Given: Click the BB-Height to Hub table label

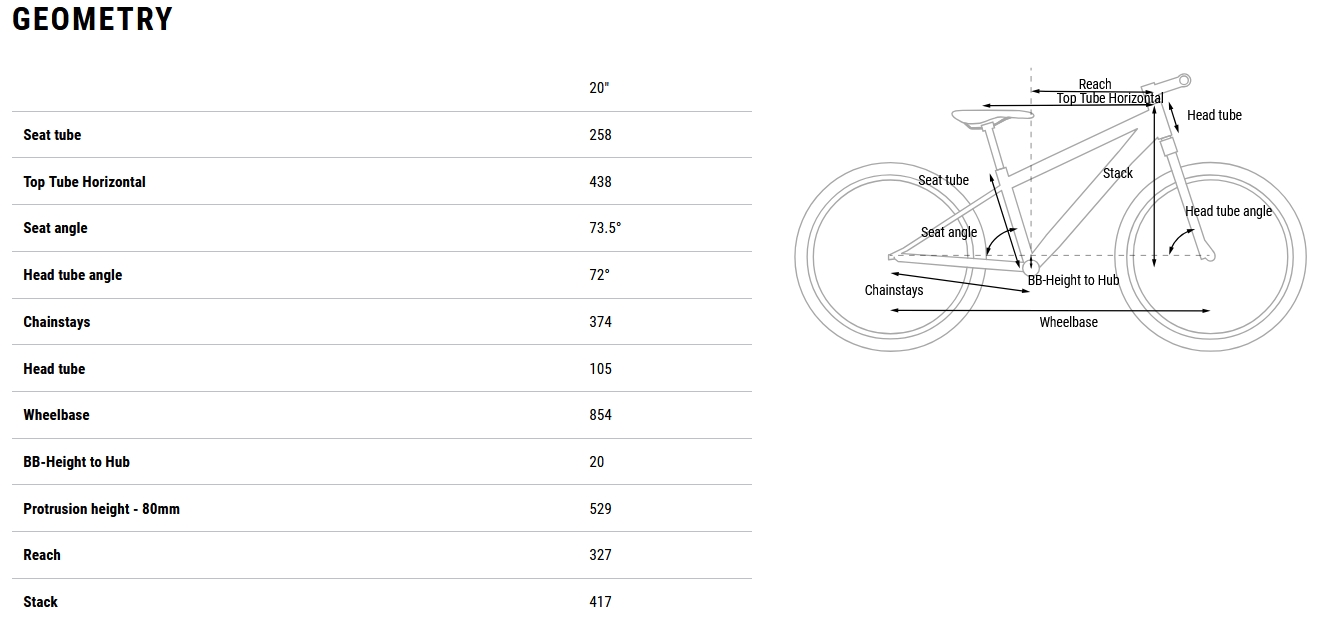Looking at the screenshot, I should [76, 462].
